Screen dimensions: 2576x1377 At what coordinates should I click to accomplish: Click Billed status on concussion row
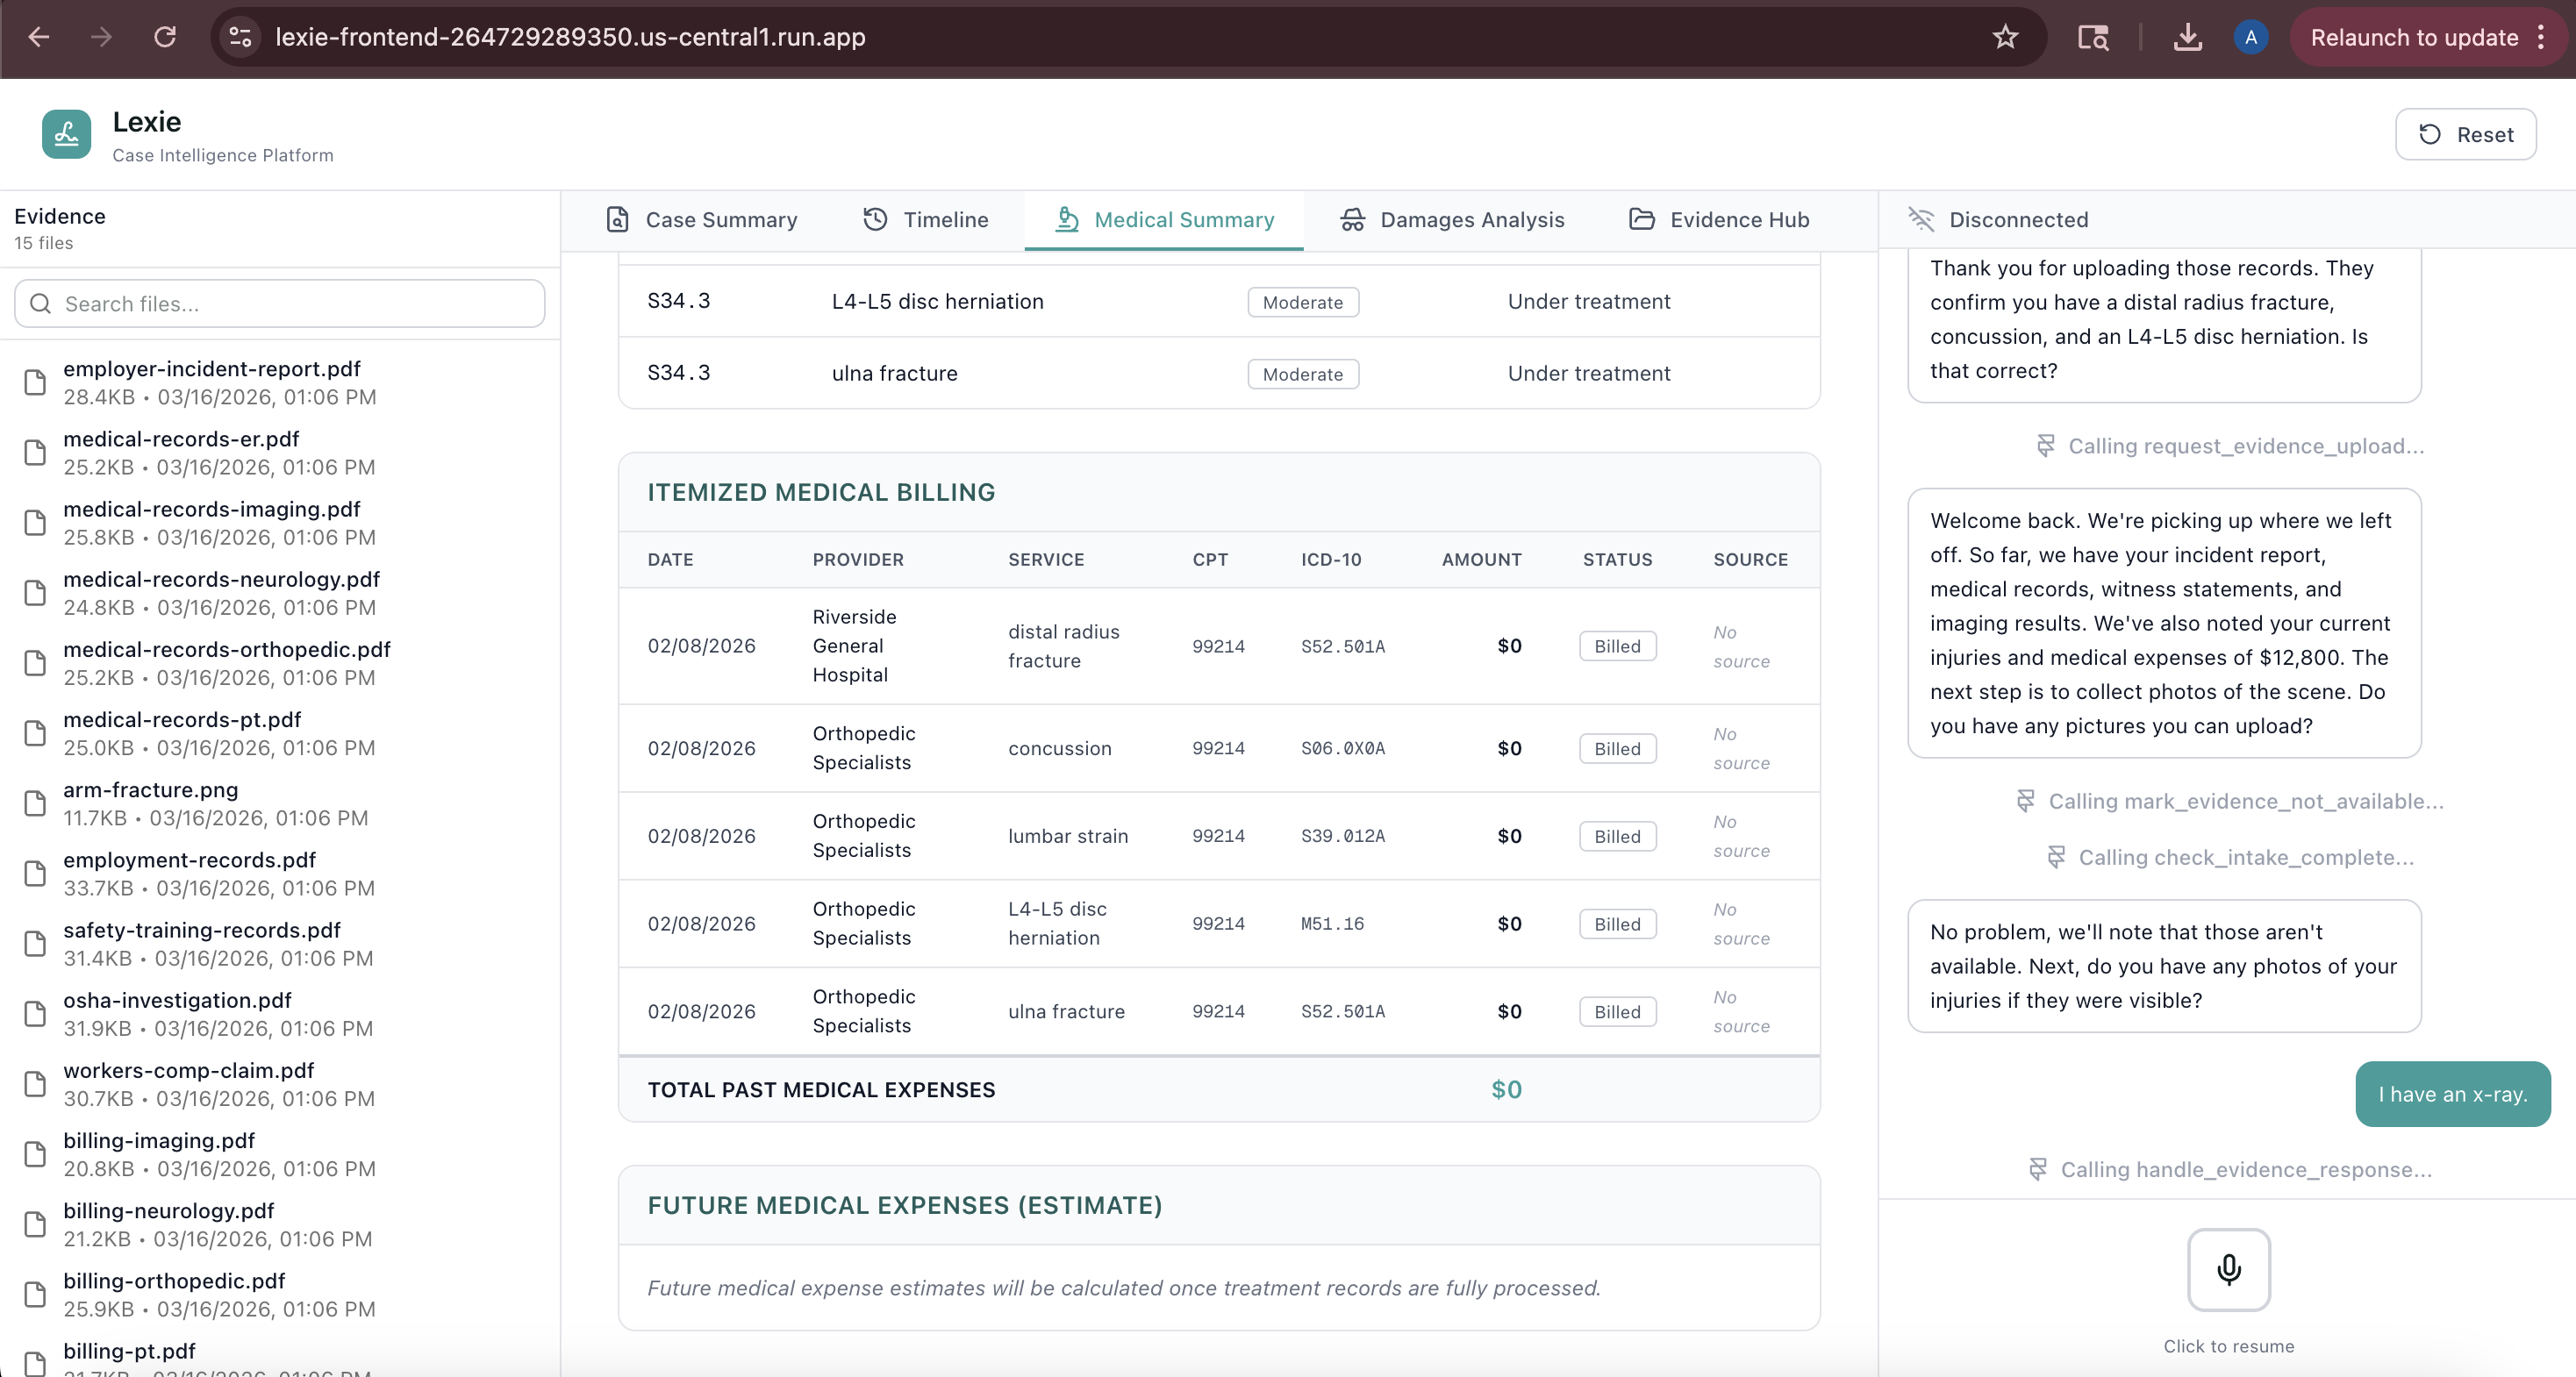click(x=1617, y=749)
